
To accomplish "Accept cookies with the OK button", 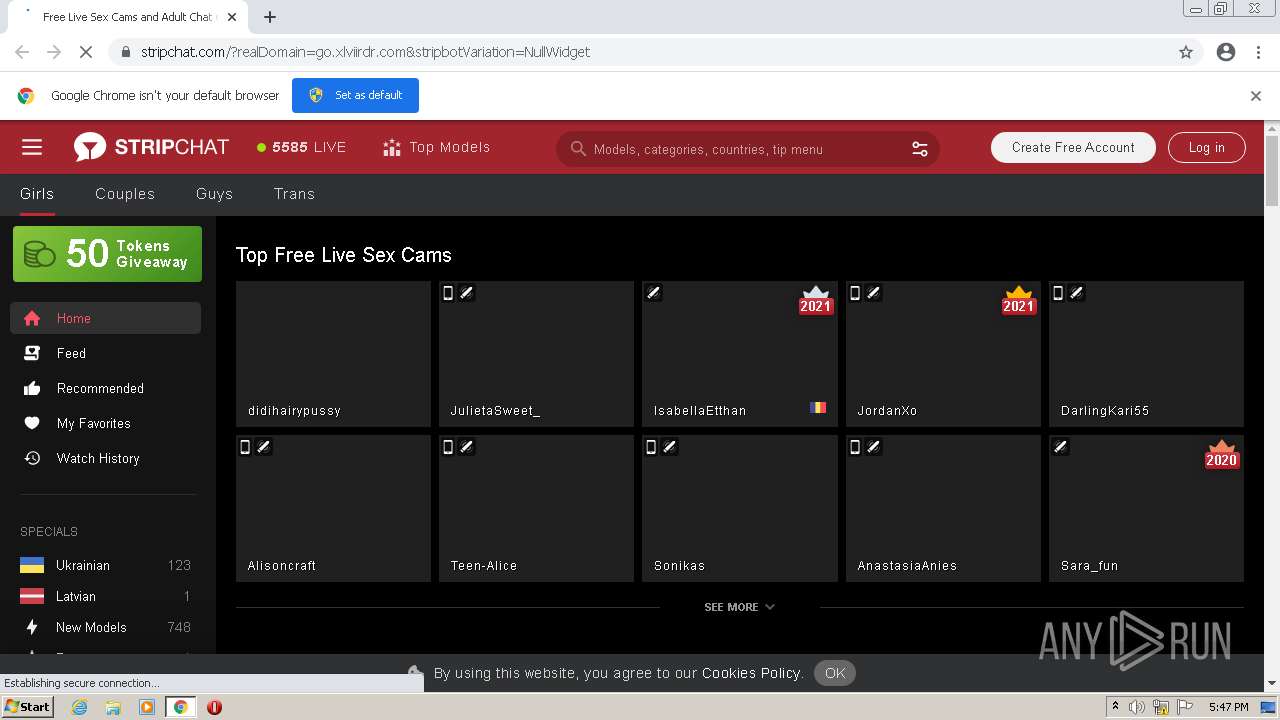I will coord(835,673).
